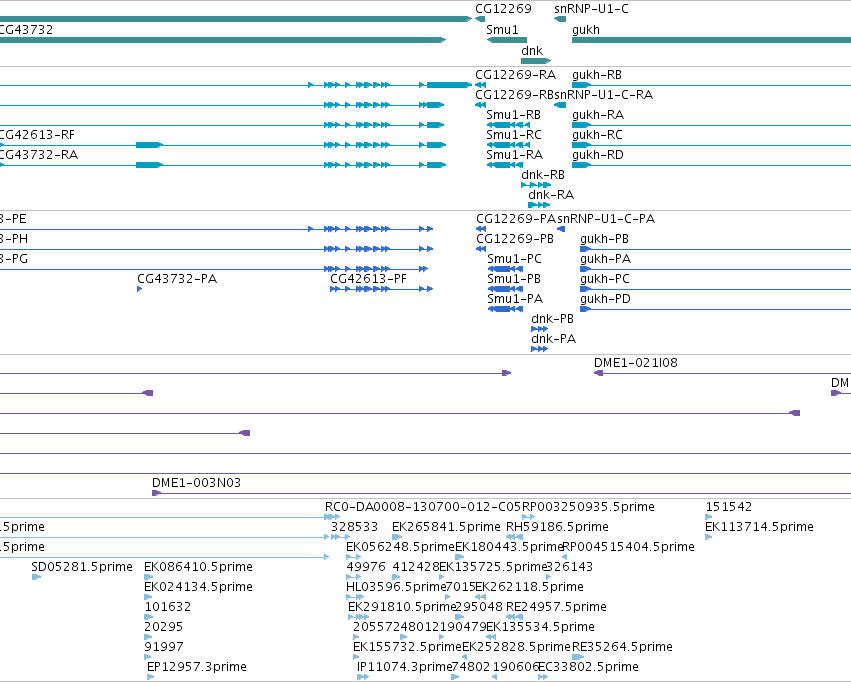Screen dimensions: 851x682
Task: Select the 328533 feature label
Action: [354, 527]
